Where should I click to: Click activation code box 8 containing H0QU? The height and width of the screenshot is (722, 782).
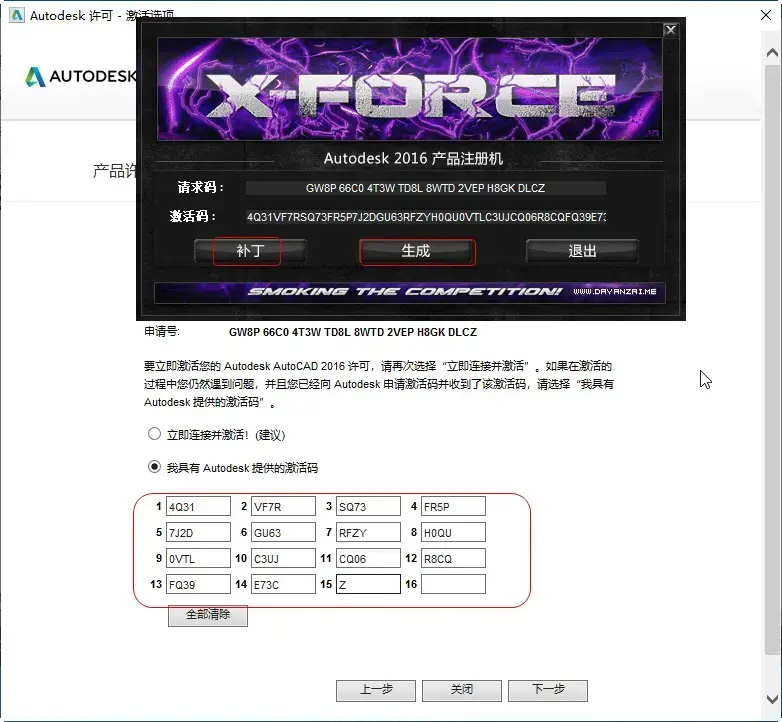click(x=453, y=532)
